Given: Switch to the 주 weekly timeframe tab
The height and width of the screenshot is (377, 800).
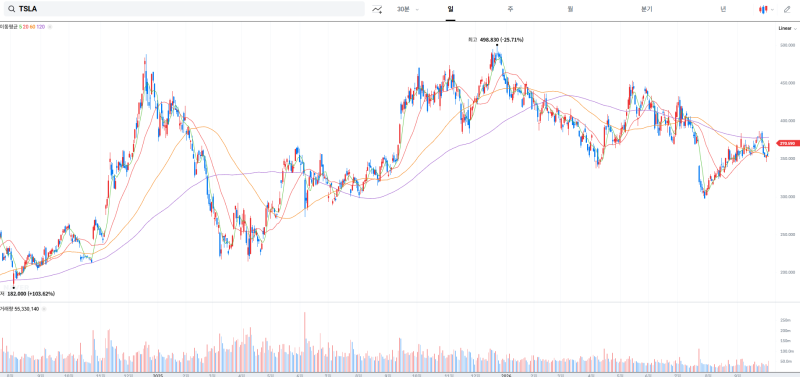Looking at the screenshot, I should 510,9.
